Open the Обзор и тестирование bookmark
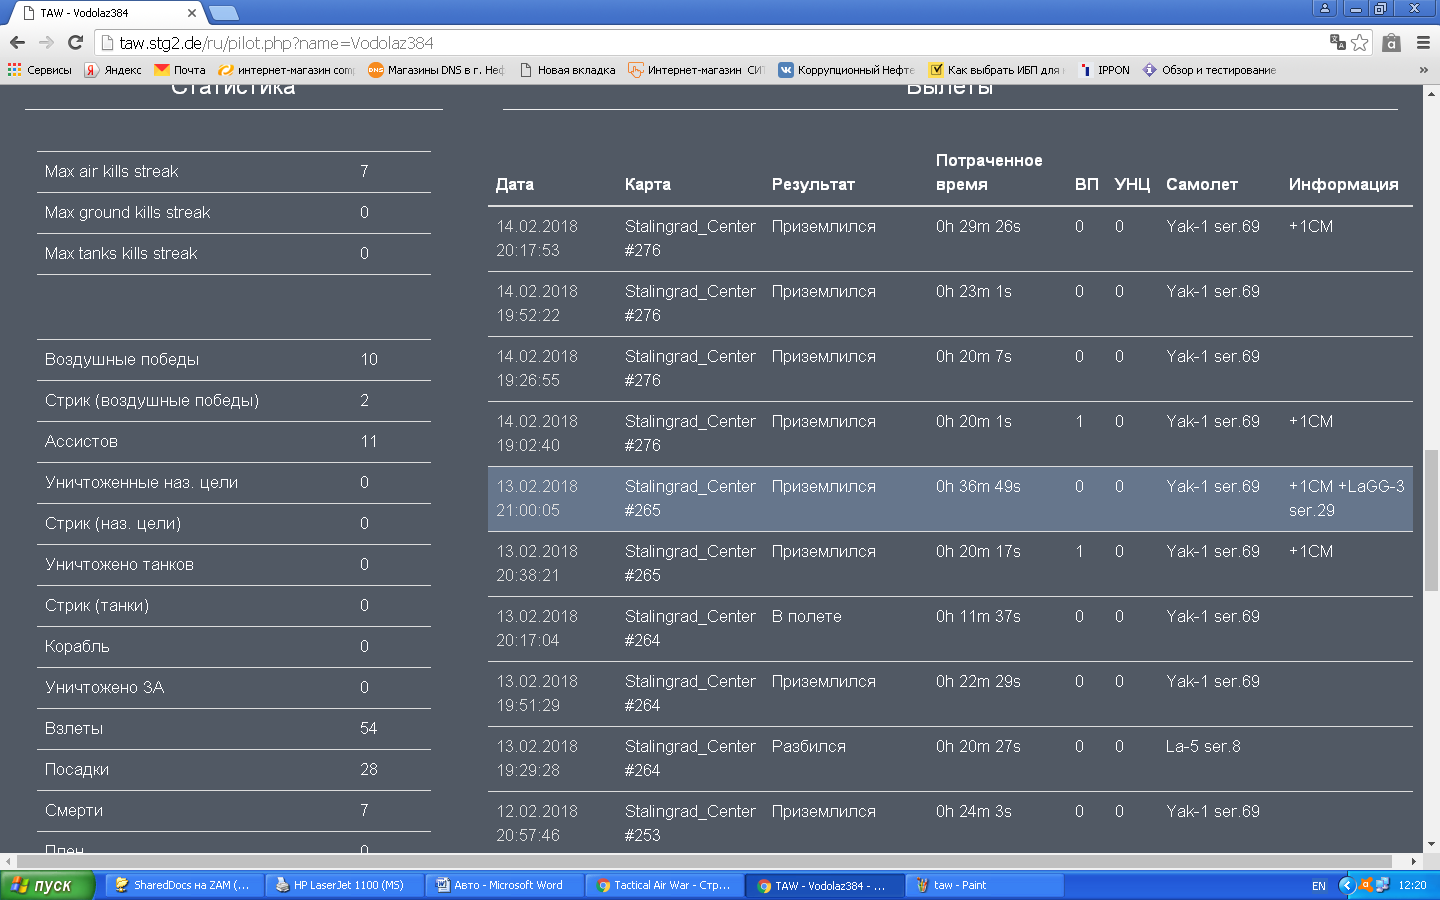 pyautogui.click(x=1209, y=70)
